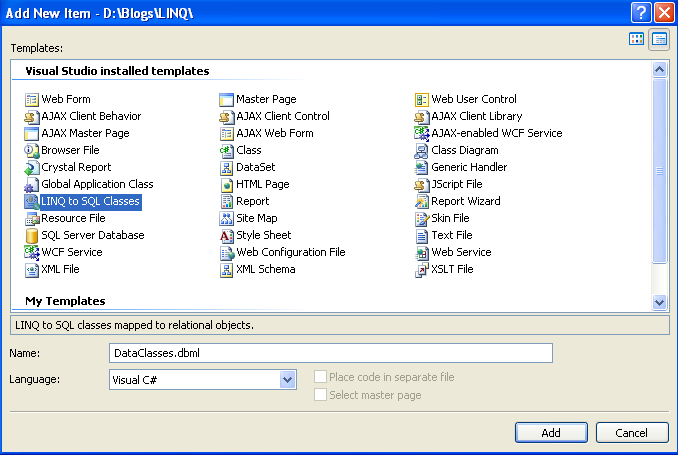Click the Add button
The width and height of the screenshot is (679, 455).
pyautogui.click(x=551, y=432)
